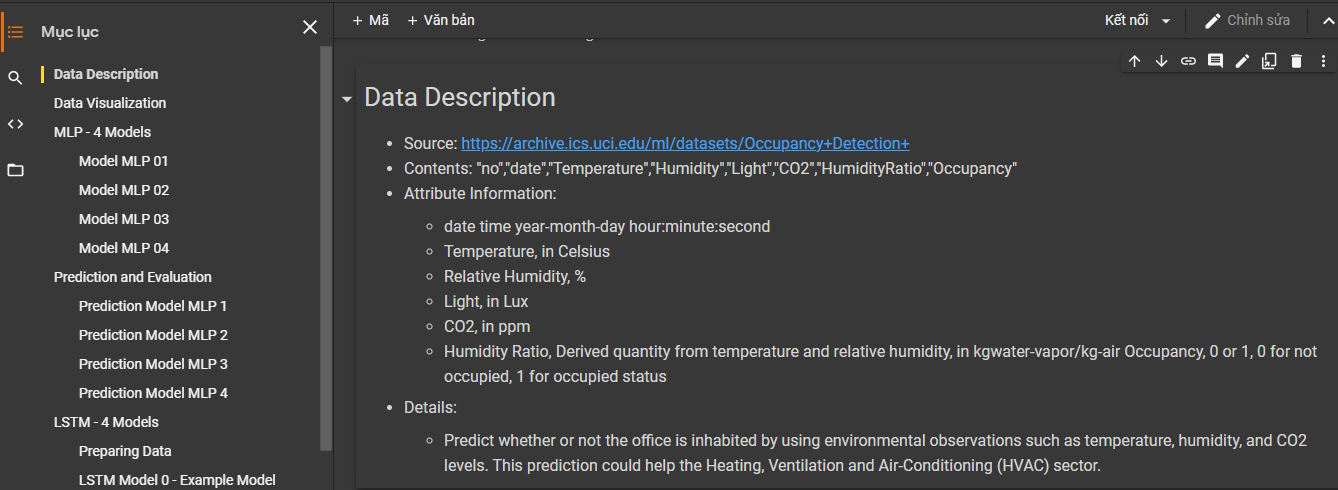Go to Model MLP 03 in outline
The width and height of the screenshot is (1338, 490).
(x=124, y=219)
